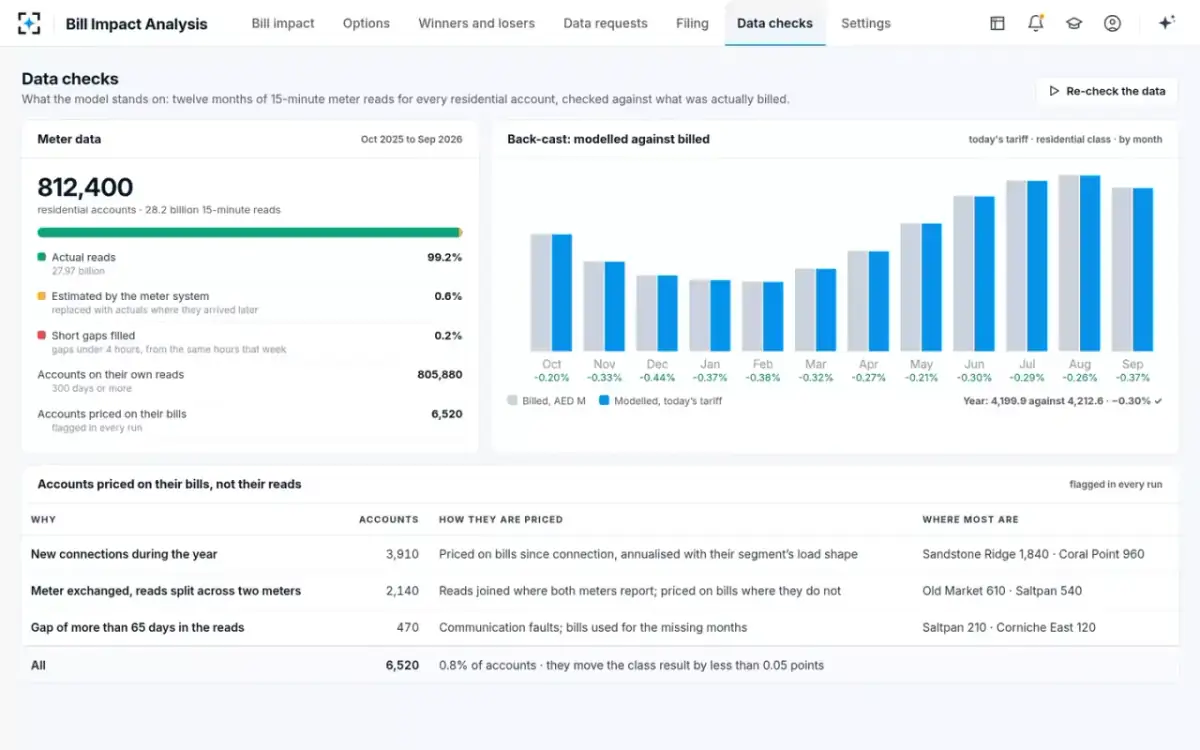Screen dimensions: 1200x750
Task: Click the app logo icon
Action: tap(30, 23)
